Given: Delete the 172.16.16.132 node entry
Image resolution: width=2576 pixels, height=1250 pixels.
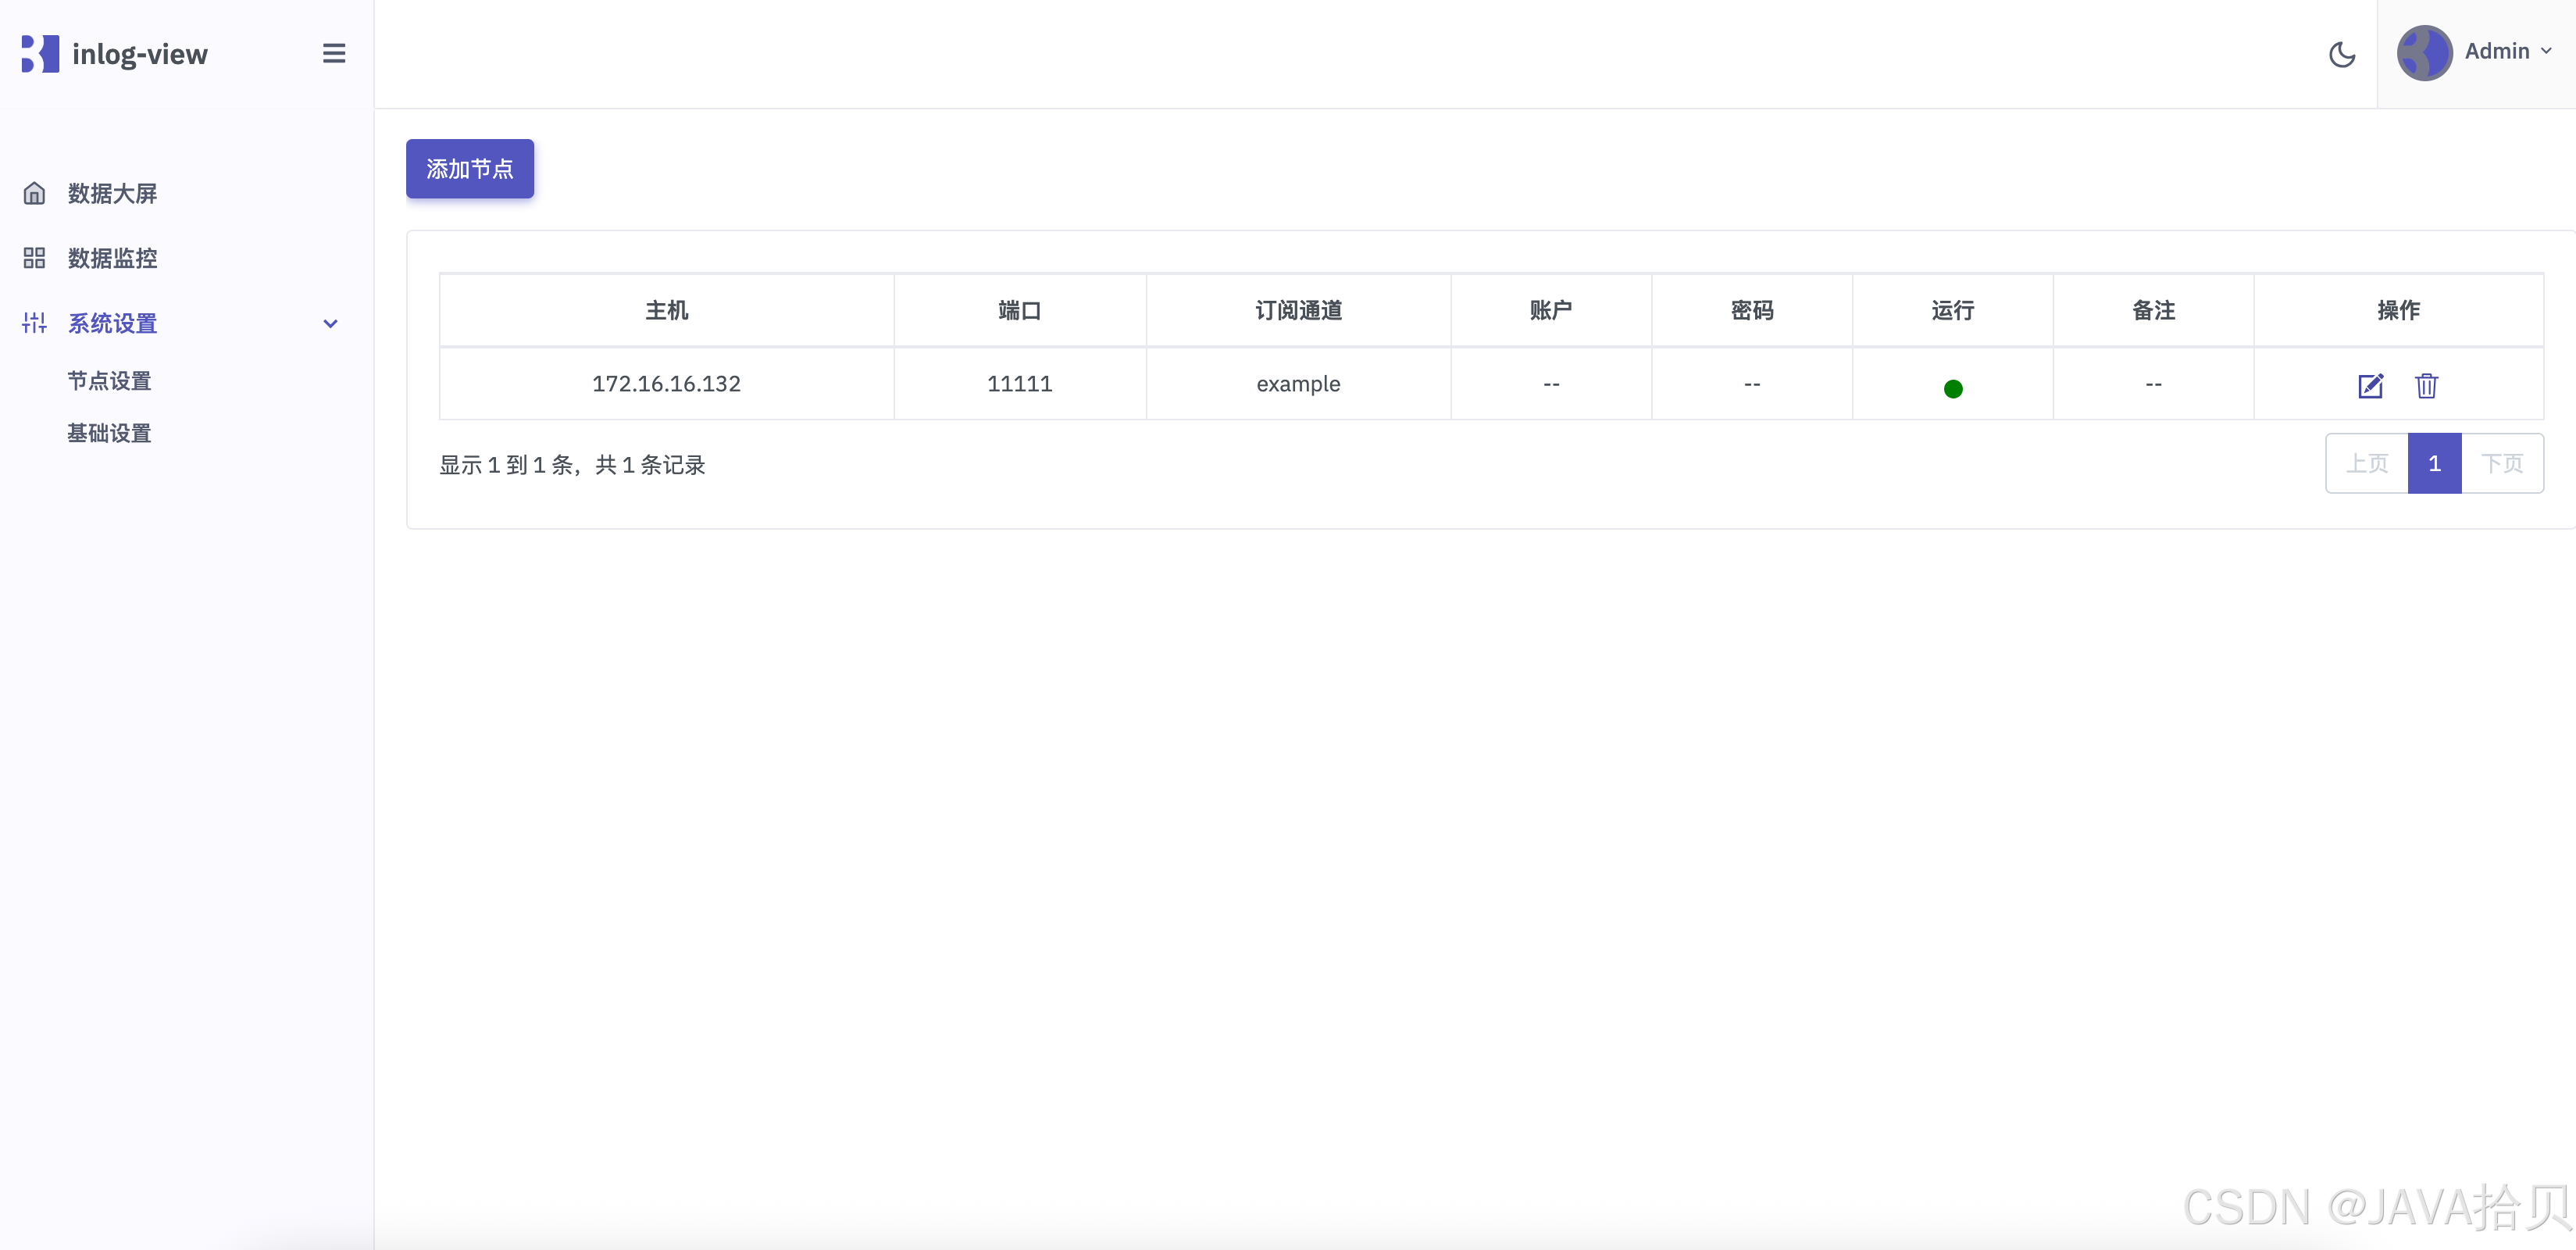Looking at the screenshot, I should pos(2426,386).
